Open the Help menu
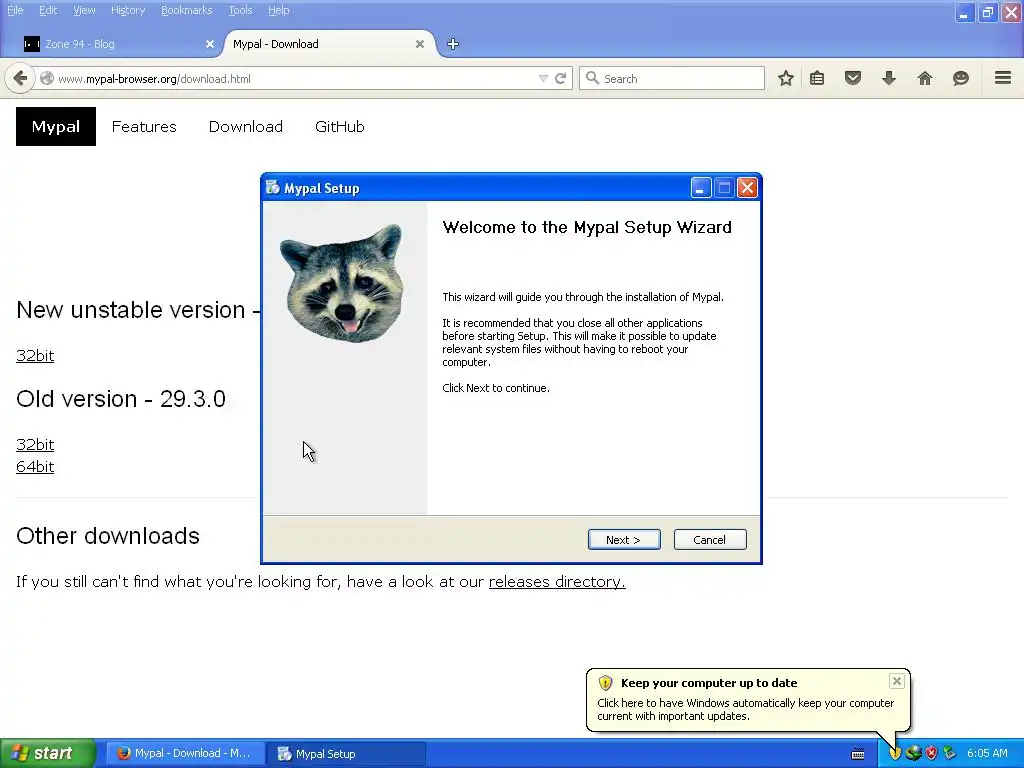The height and width of the screenshot is (768, 1024). coord(279,10)
